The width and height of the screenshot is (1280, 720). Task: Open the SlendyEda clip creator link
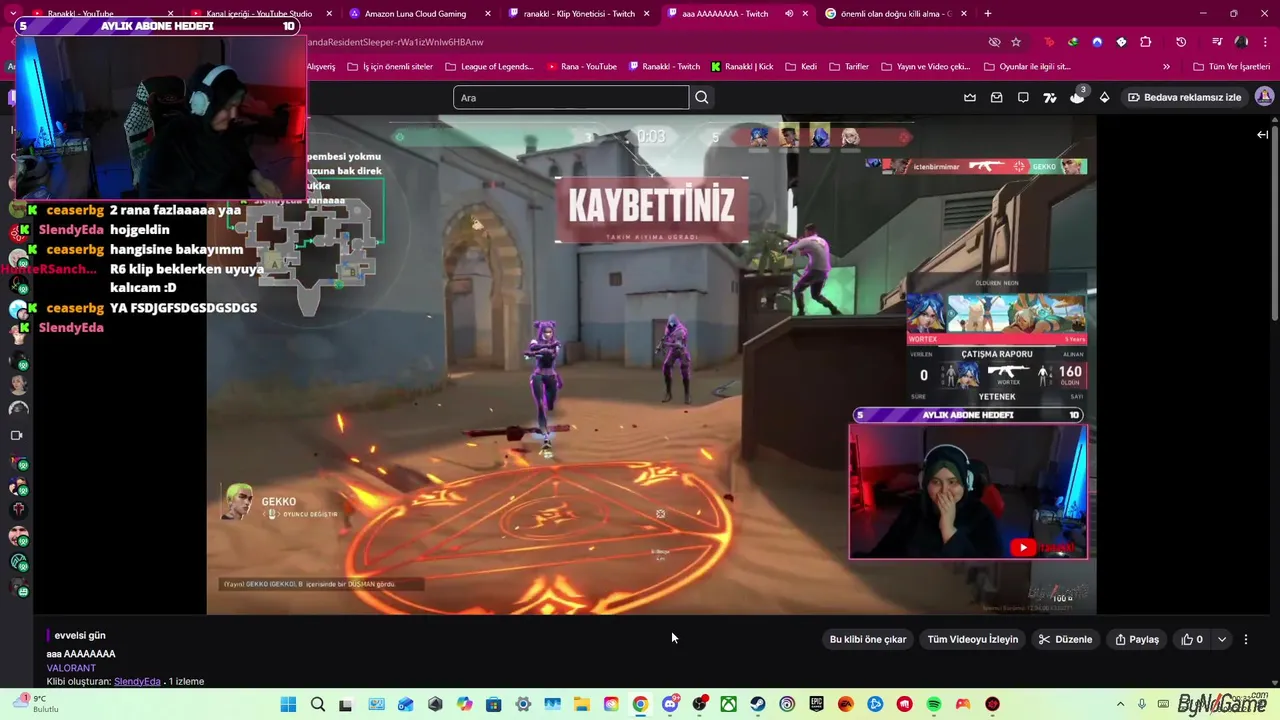pyautogui.click(x=137, y=681)
